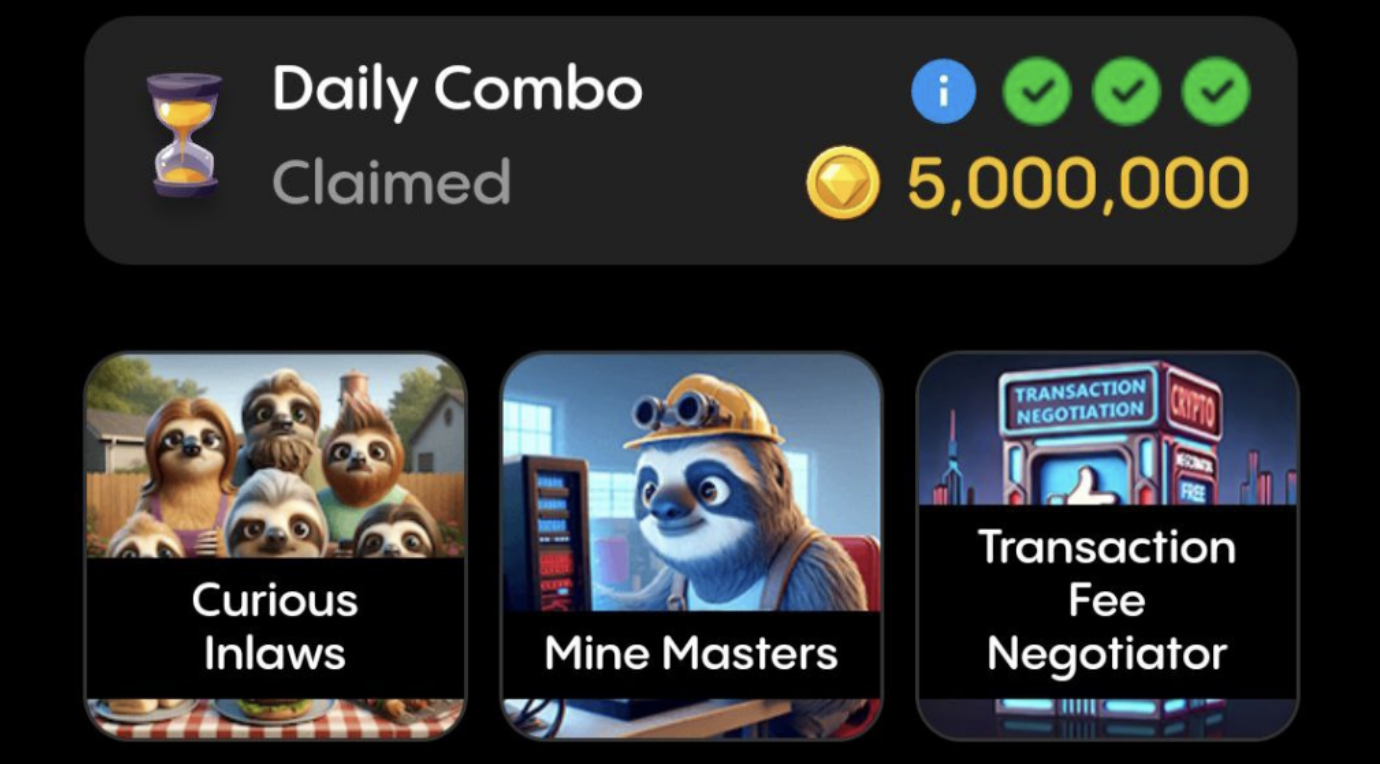Click the Transaction Negotiation neon sign
Viewport: 1380px width, 764px height.
(x=1080, y=401)
